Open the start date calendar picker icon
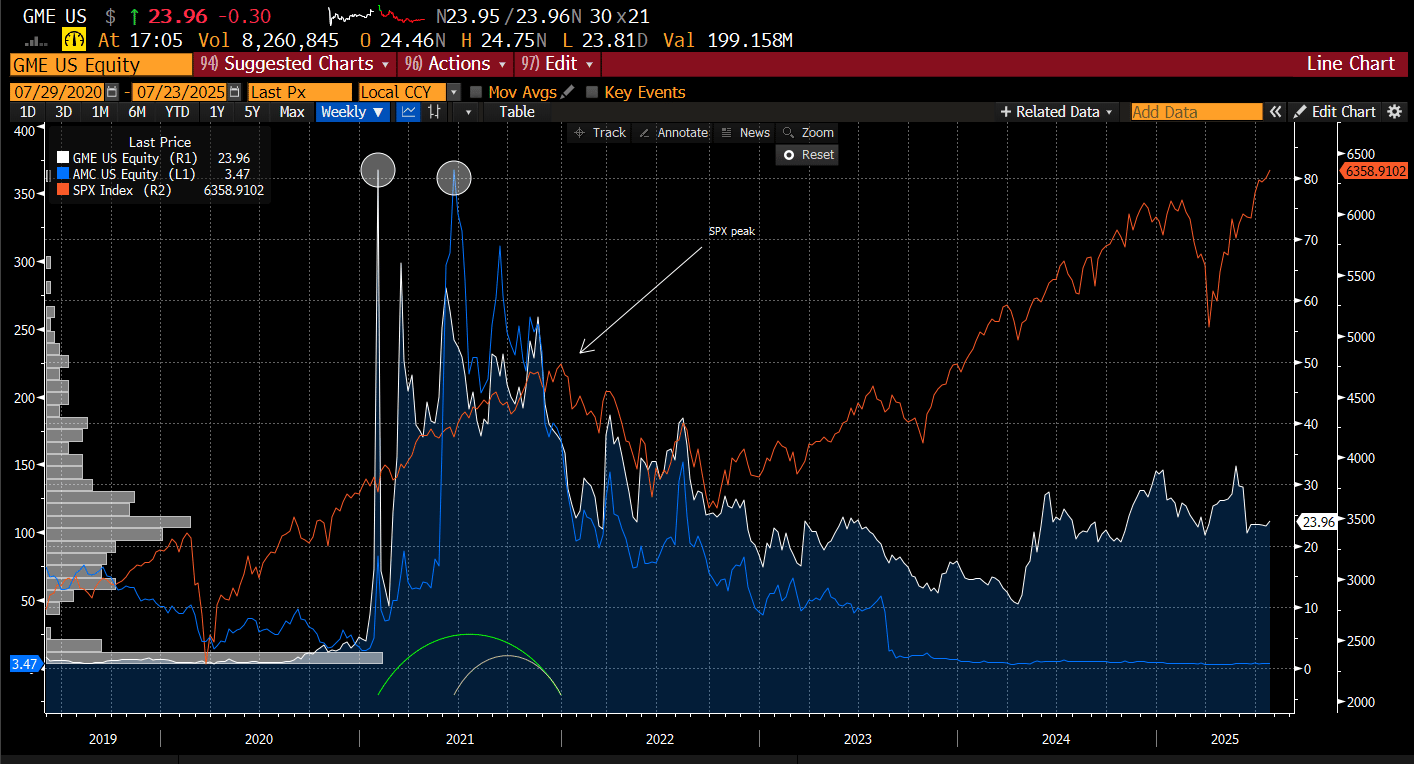Viewport: 1414px width, 764px height. 112,92
